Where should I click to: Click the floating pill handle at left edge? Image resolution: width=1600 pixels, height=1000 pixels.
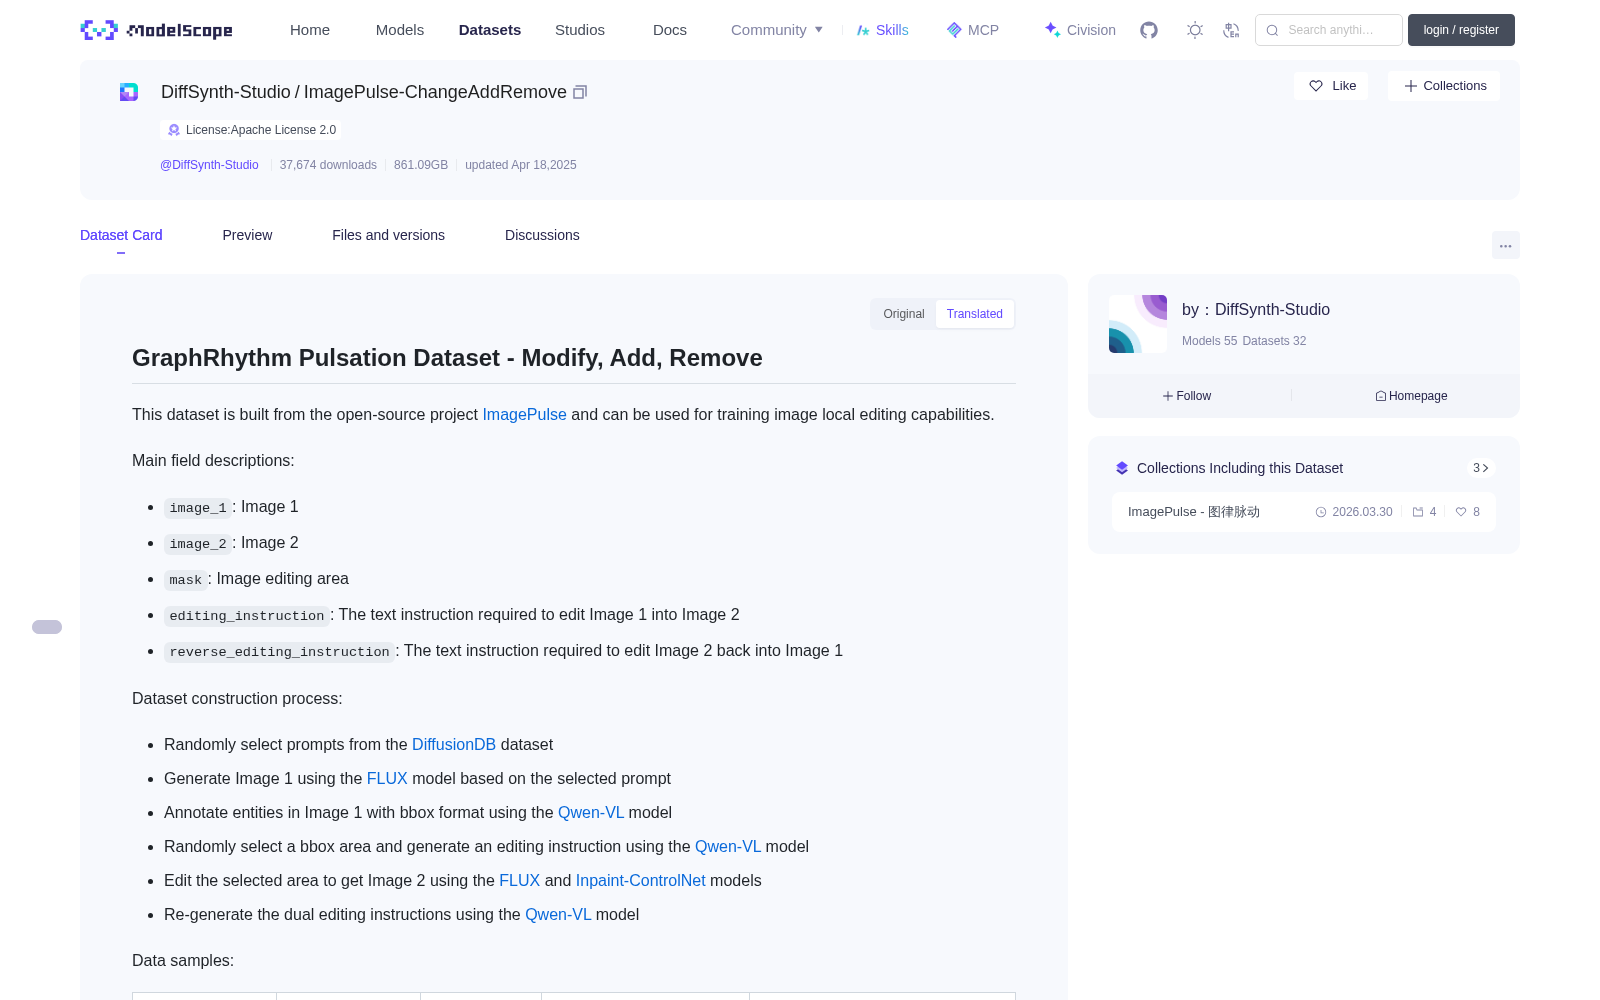[x=47, y=627]
